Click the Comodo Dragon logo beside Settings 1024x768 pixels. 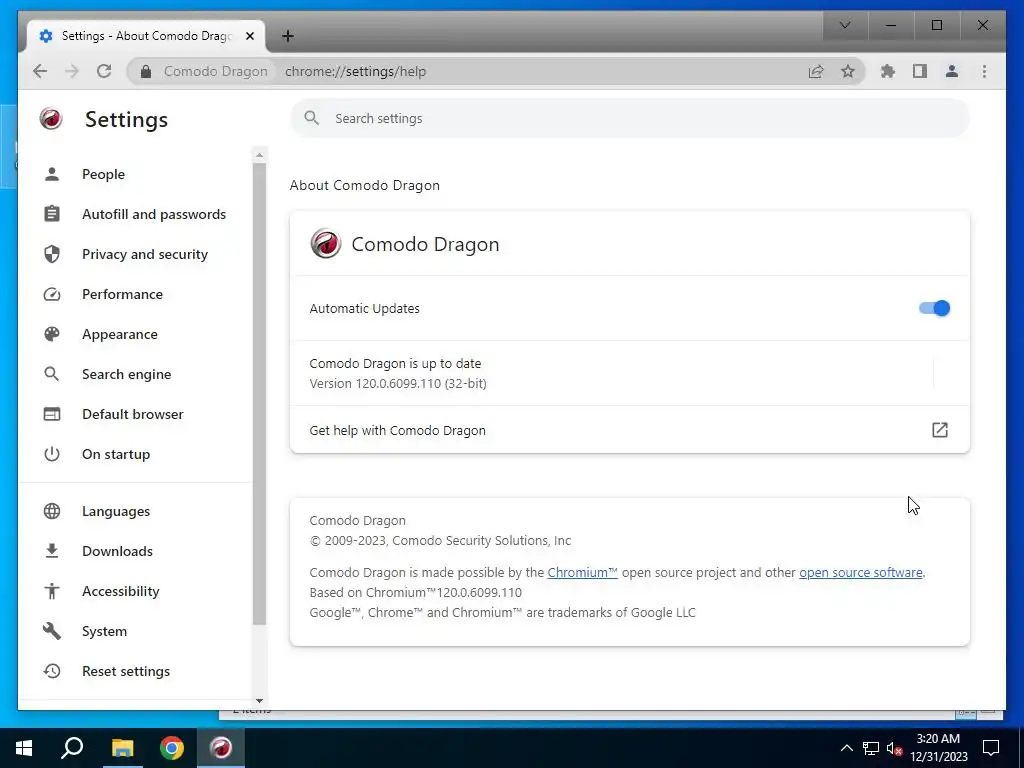pyautogui.click(x=51, y=119)
